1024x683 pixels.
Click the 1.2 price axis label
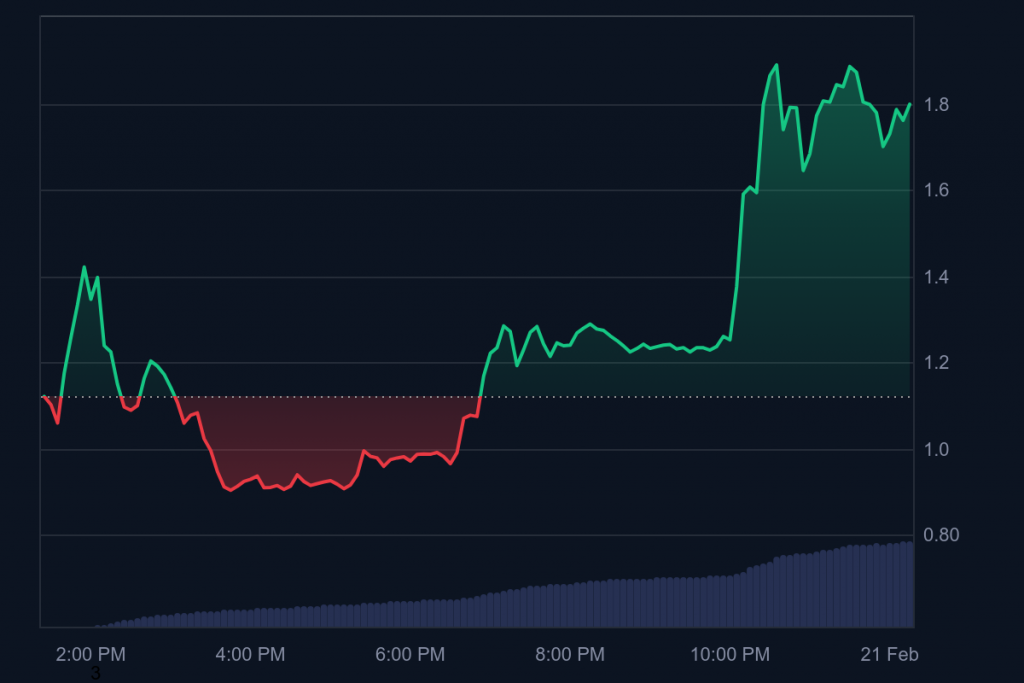936,362
